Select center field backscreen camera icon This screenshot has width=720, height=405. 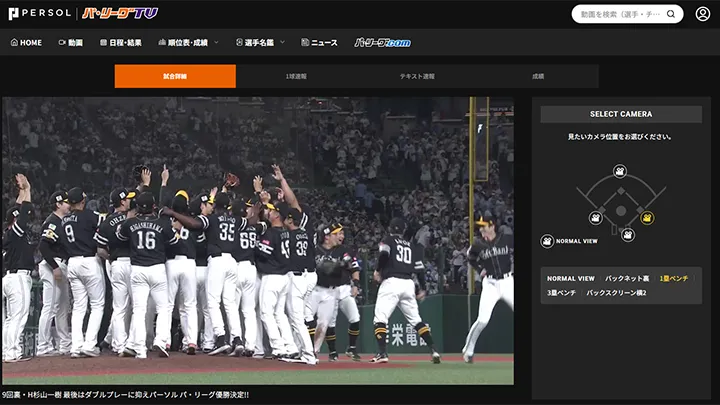coord(620,171)
